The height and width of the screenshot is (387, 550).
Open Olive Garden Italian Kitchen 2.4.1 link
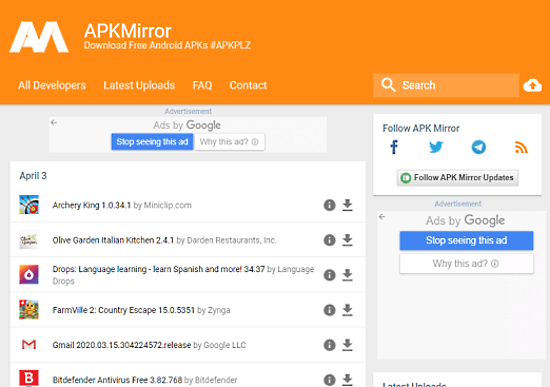(113, 240)
